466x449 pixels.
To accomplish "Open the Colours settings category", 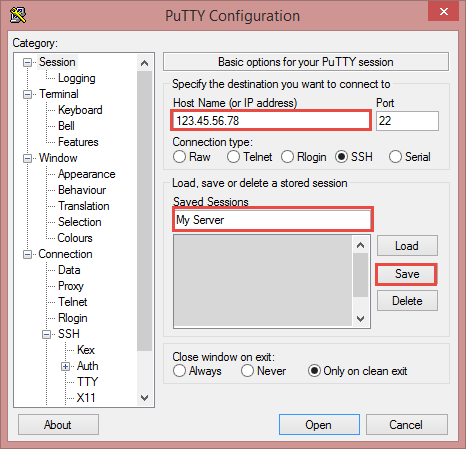I will [75, 238].
